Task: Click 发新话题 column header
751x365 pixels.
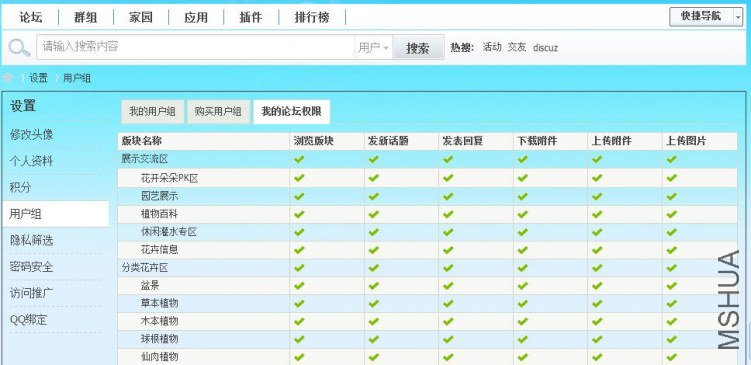Action: pyautogui.click(x=388, y=141)
